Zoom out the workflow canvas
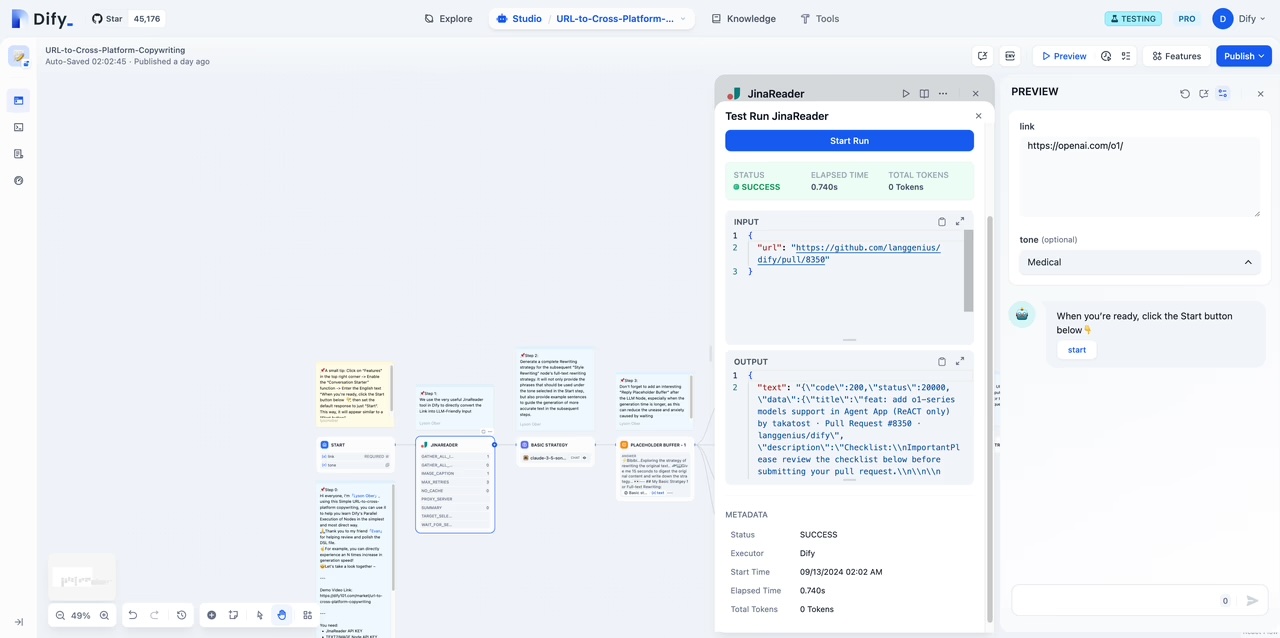 60,616
